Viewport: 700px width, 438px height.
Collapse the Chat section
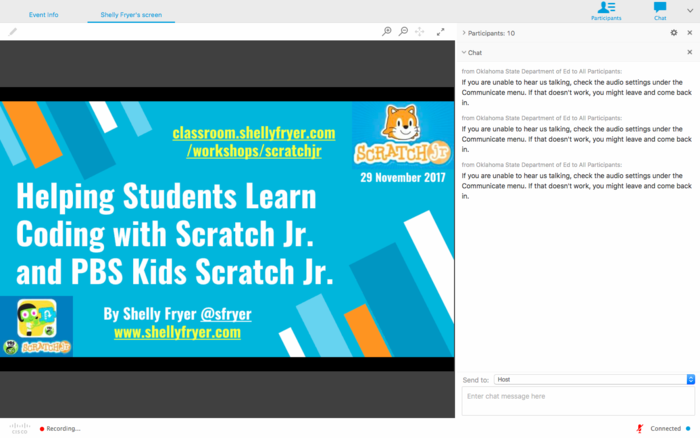click(464, 52)
